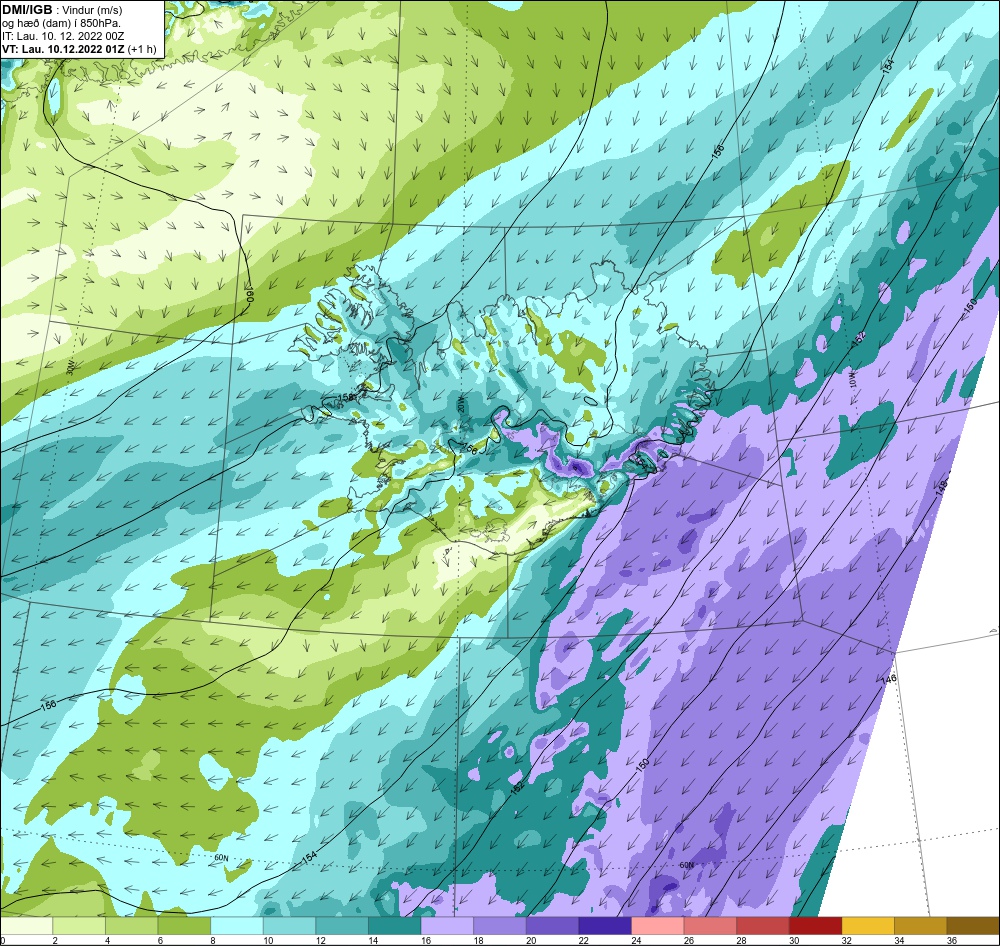Click the 'DMI/IGB : Vindur (m/s)' title text

pyautogui.click(x=62, y=10)
